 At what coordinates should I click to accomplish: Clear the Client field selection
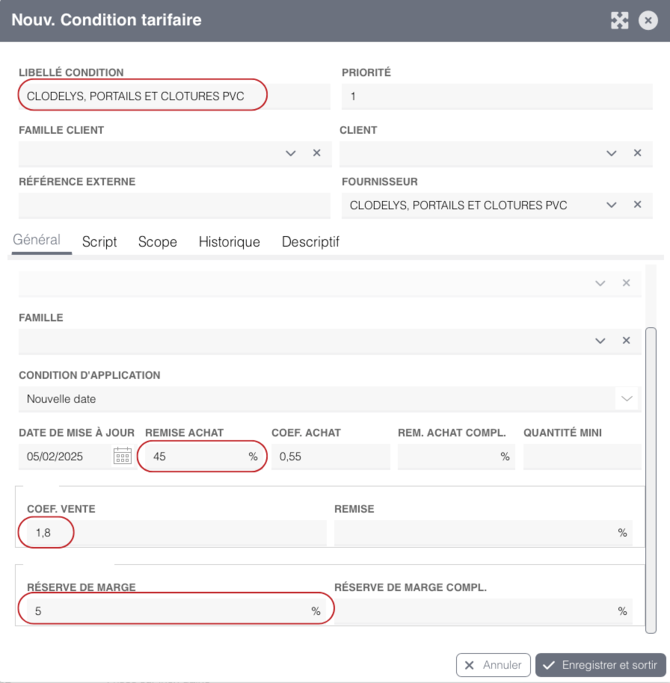637,153
